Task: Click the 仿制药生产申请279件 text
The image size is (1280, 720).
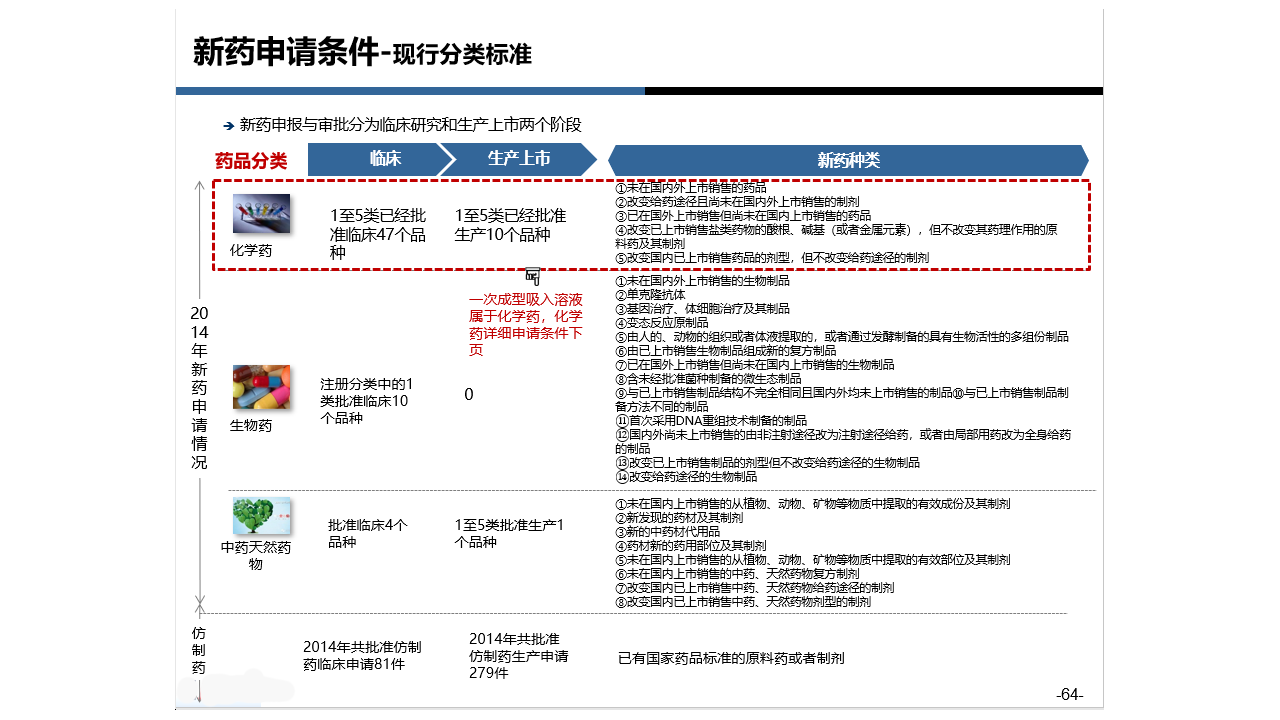Action: (x=518, y=656)
